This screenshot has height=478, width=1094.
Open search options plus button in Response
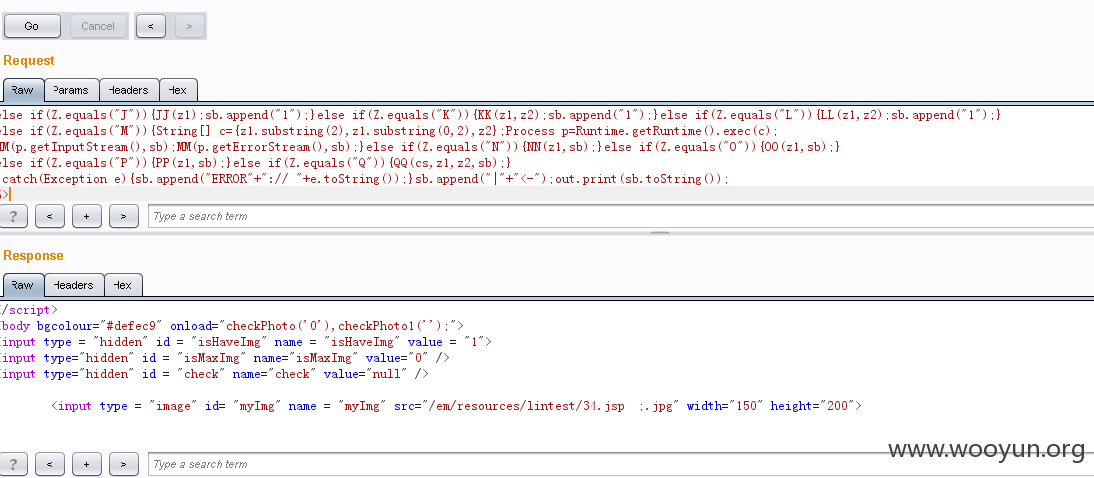coord(87,464)
